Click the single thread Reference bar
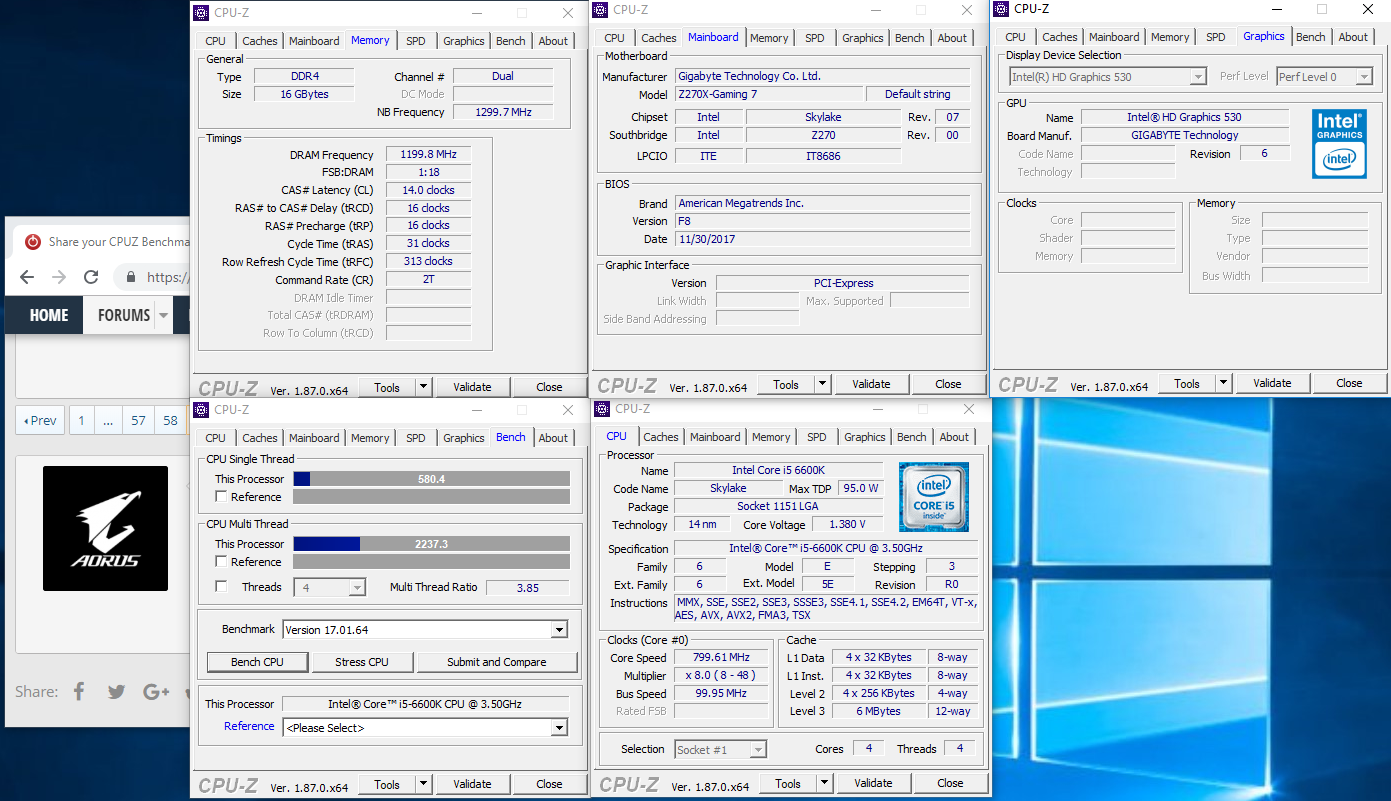 pyautogui.click(x=431, y=497)
